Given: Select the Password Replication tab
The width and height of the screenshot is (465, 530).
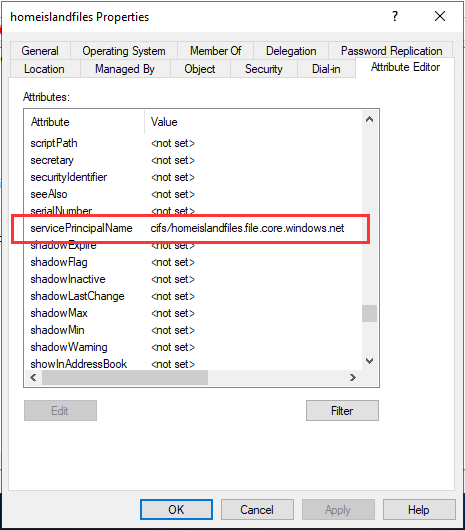Looking at the screenshot, I should pos(391,51).
